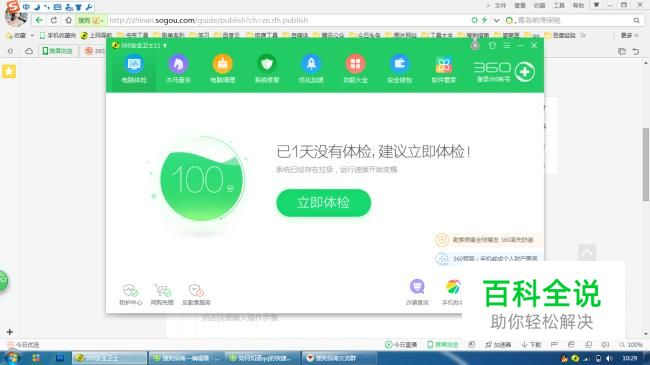Click the 360 skin (shirt) icon
650x365 pixels.
pos(492,45)
